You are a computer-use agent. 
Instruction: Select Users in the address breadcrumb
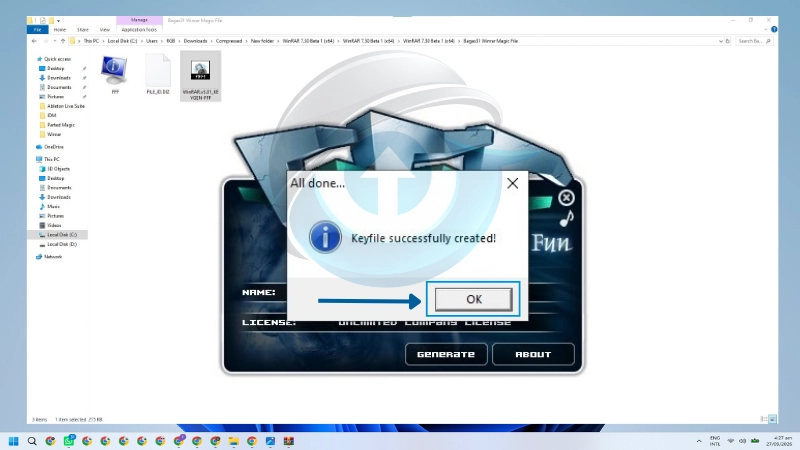tap(152, 41)
